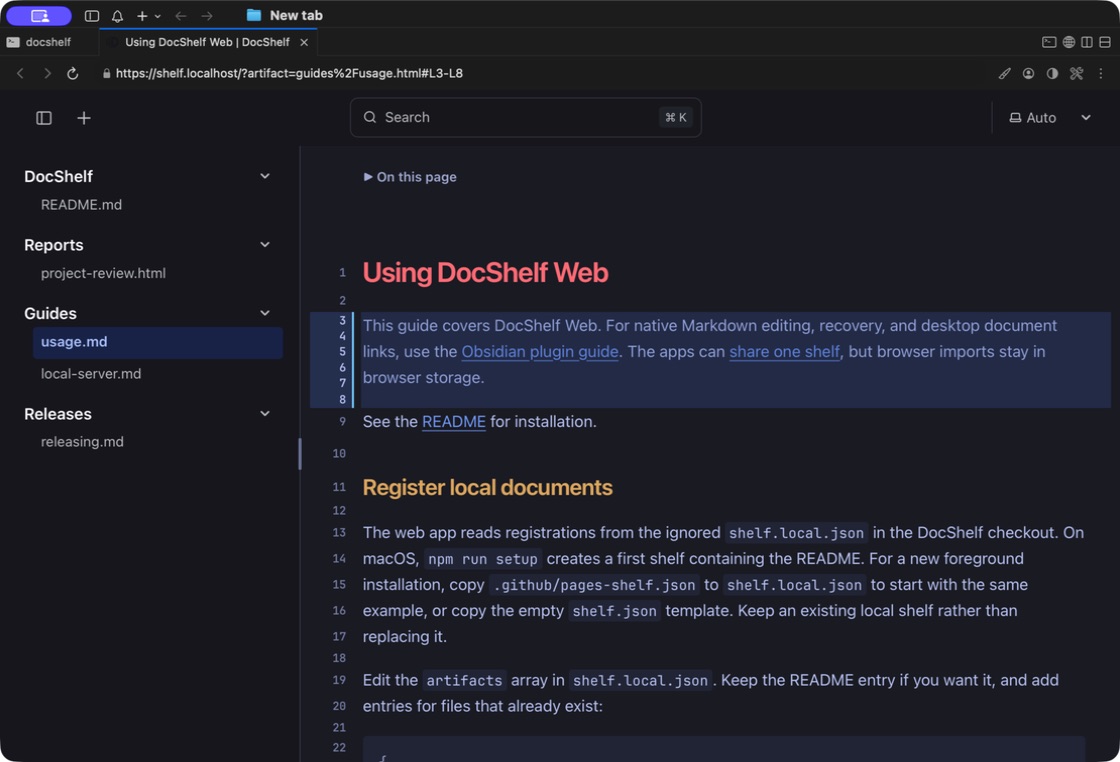Open the three-dot browser menu
Viewport: 1120px width, 762px height.
(1101, 73)
